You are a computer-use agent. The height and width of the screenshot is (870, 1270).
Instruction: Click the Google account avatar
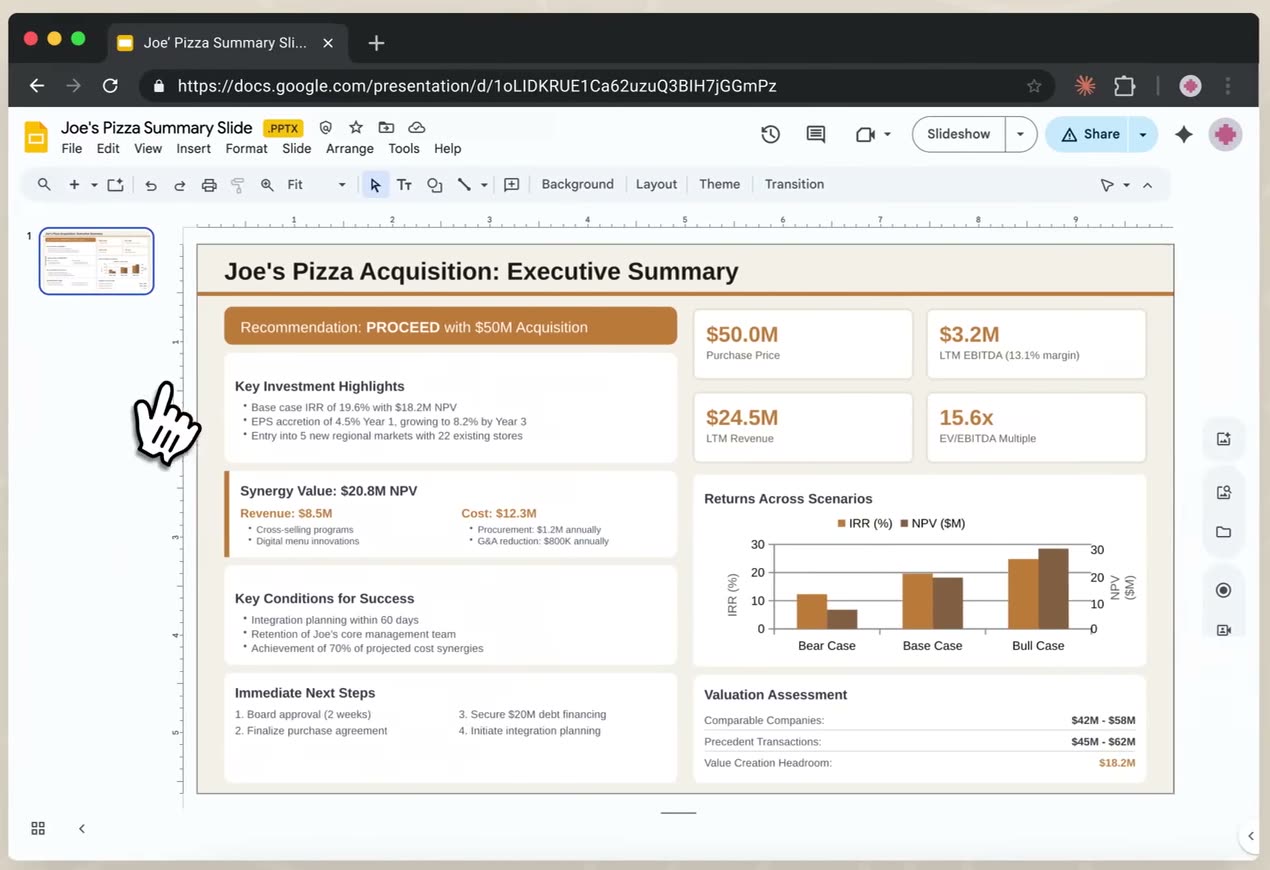[x=1225, y=134]
